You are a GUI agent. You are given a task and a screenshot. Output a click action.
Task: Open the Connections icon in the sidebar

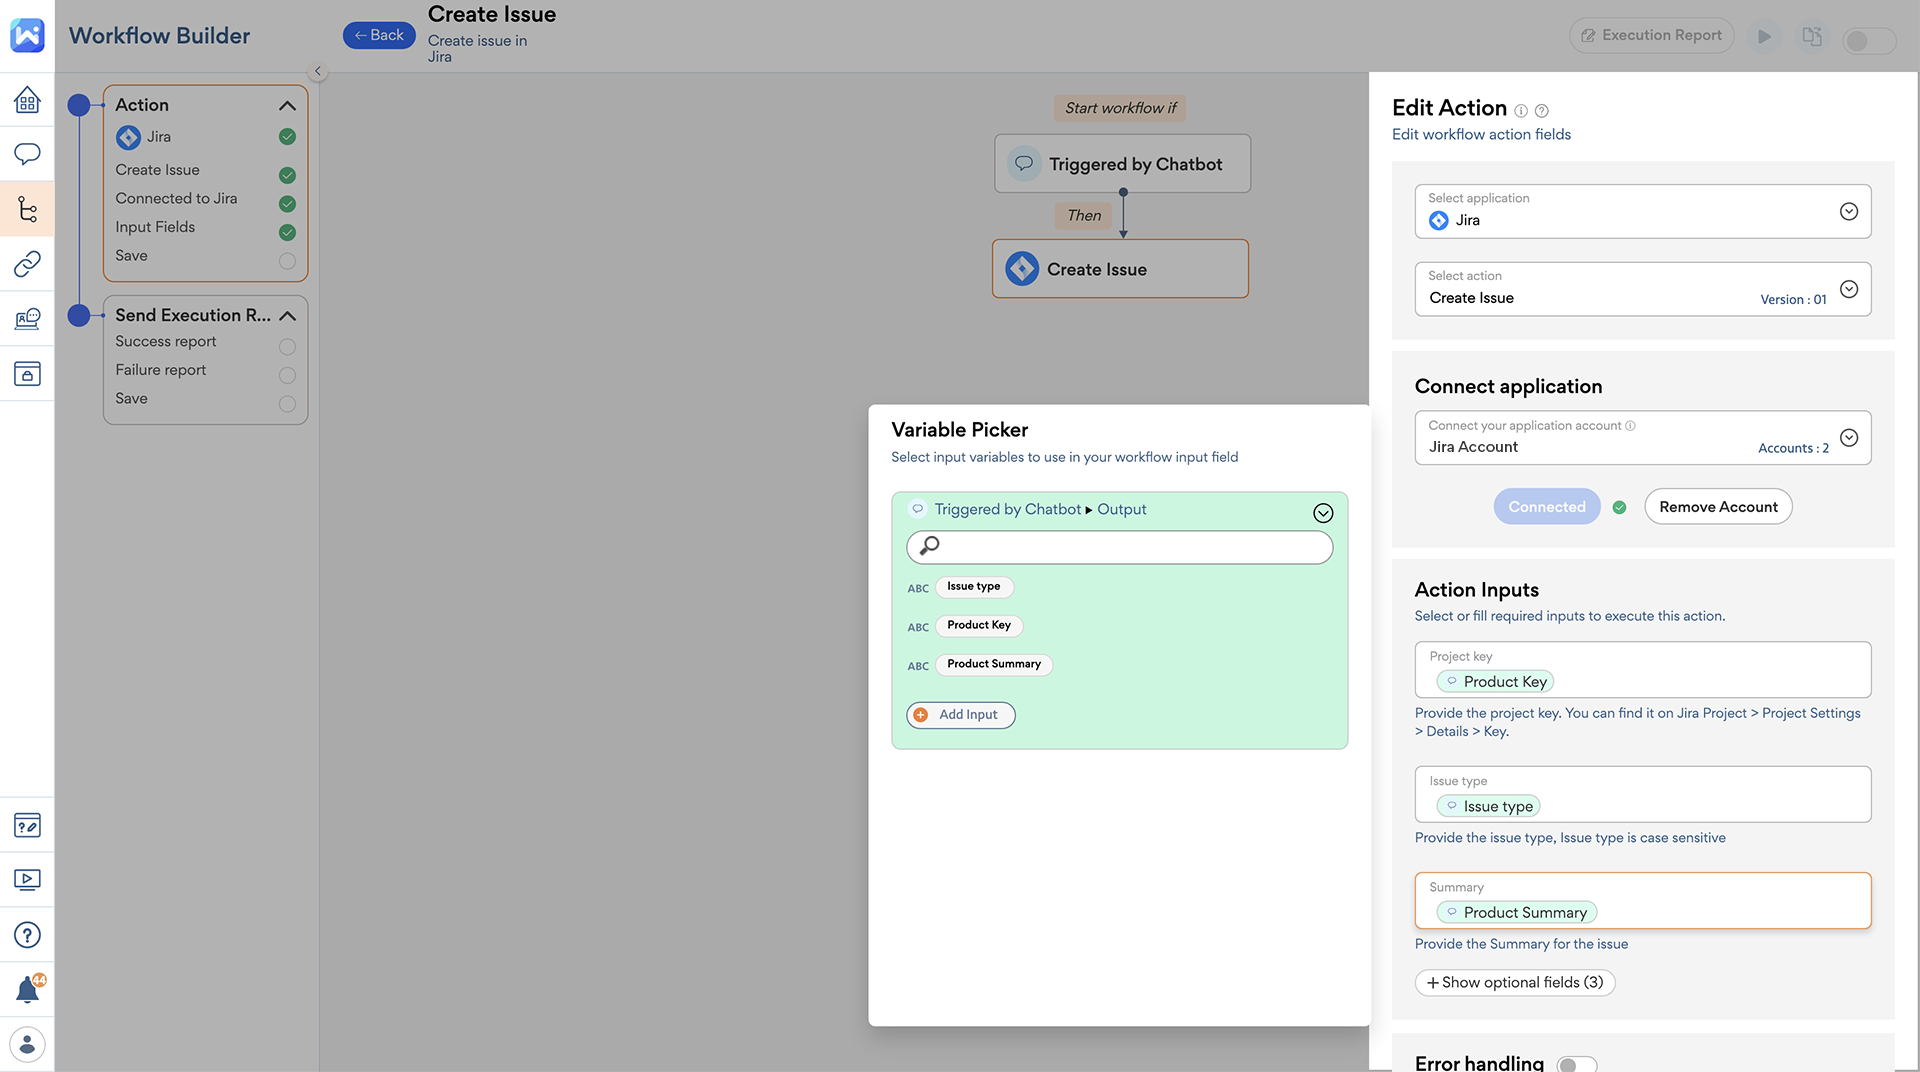click(27, 264)
